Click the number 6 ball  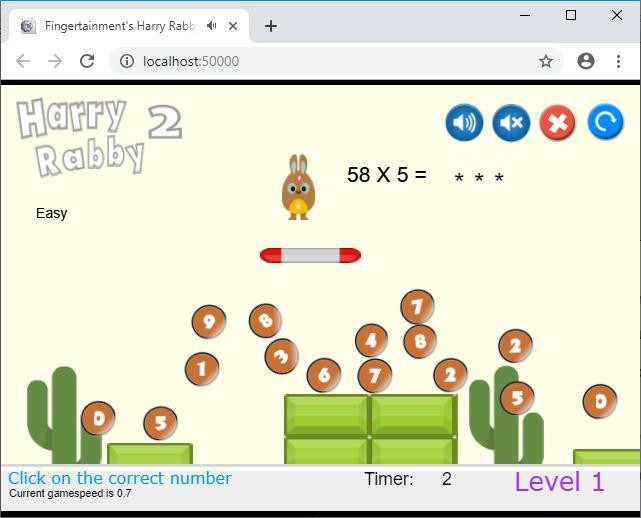(324, 375)
